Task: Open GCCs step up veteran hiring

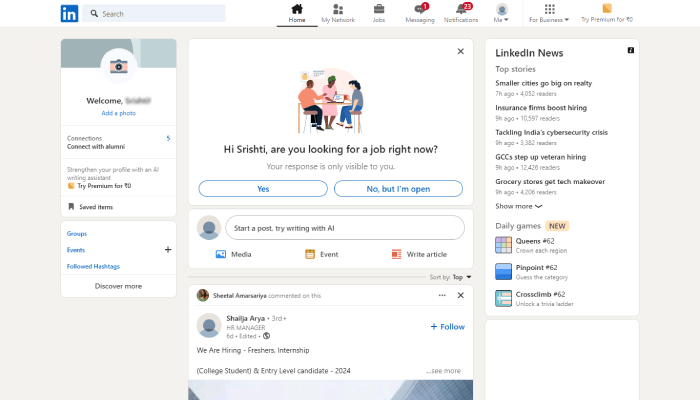Action: click(540, 157)
